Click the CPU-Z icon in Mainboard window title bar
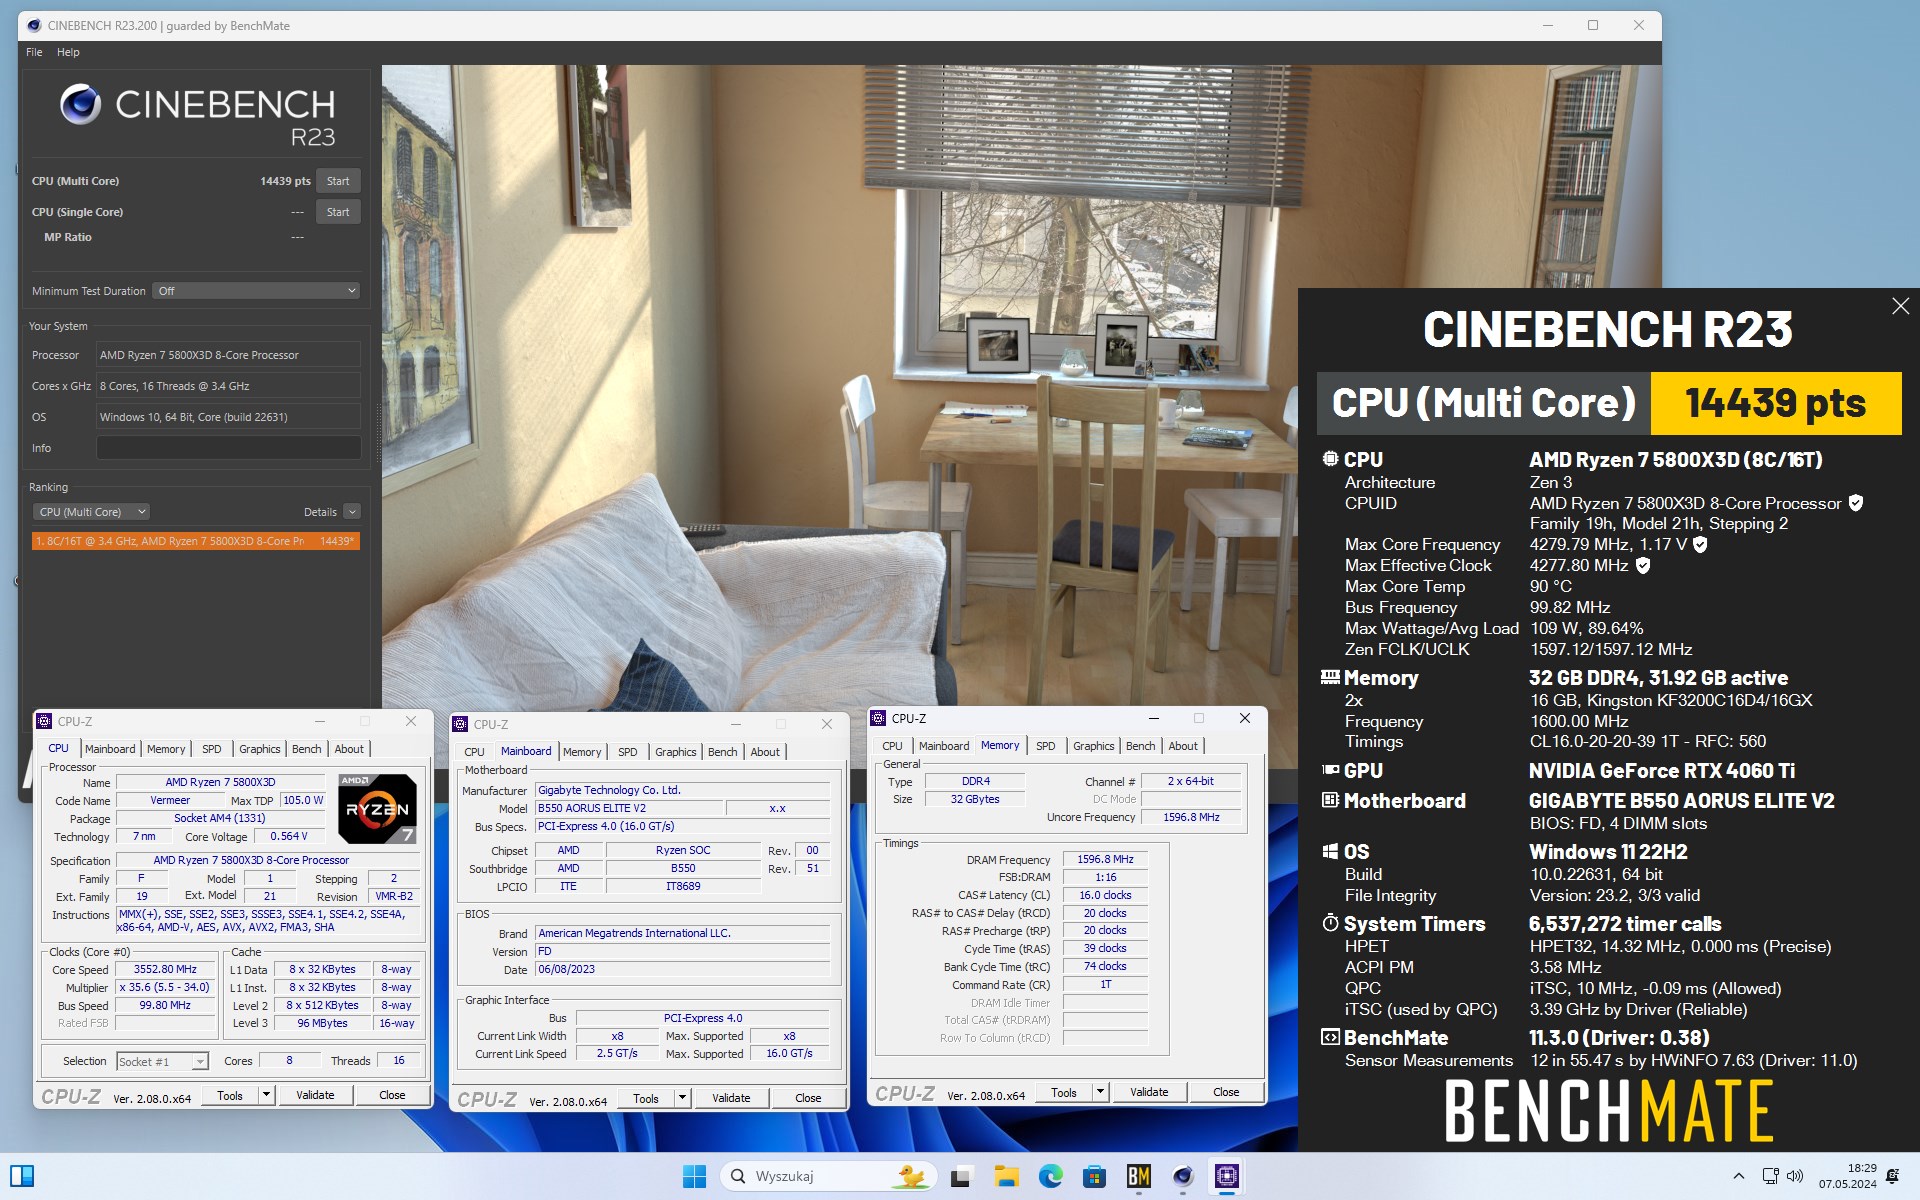Screen dimensions: 1920x1200 click(460, 724)
